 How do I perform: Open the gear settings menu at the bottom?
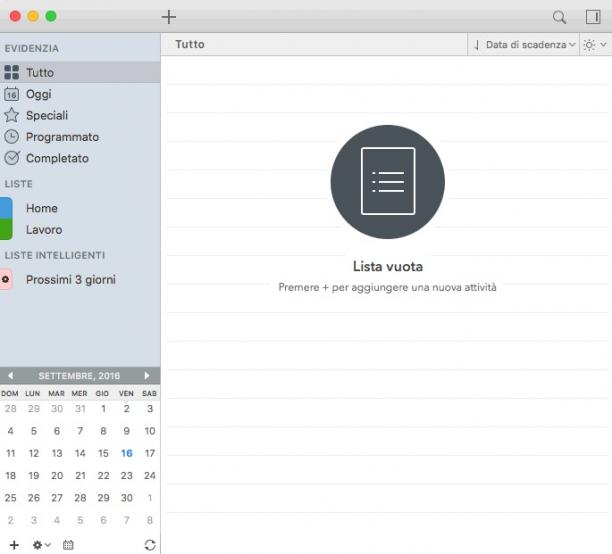41,545
